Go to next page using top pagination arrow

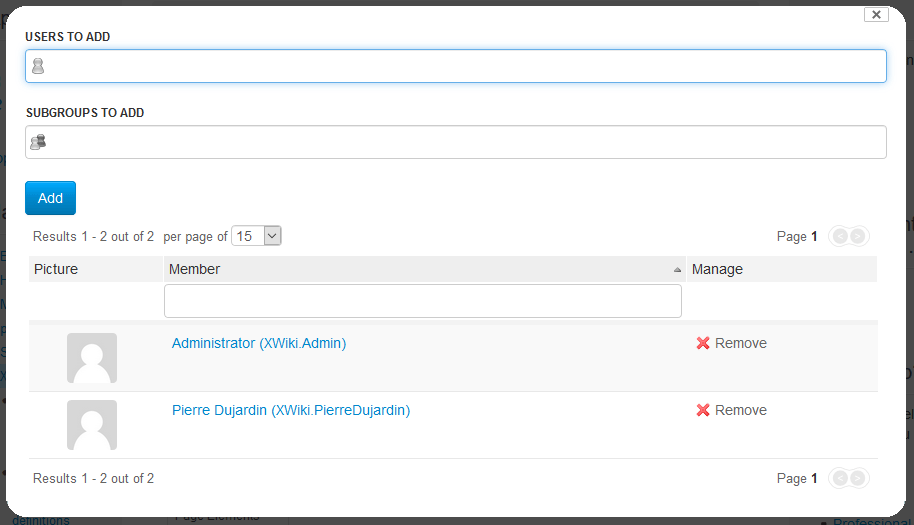(x=857, y=236)
